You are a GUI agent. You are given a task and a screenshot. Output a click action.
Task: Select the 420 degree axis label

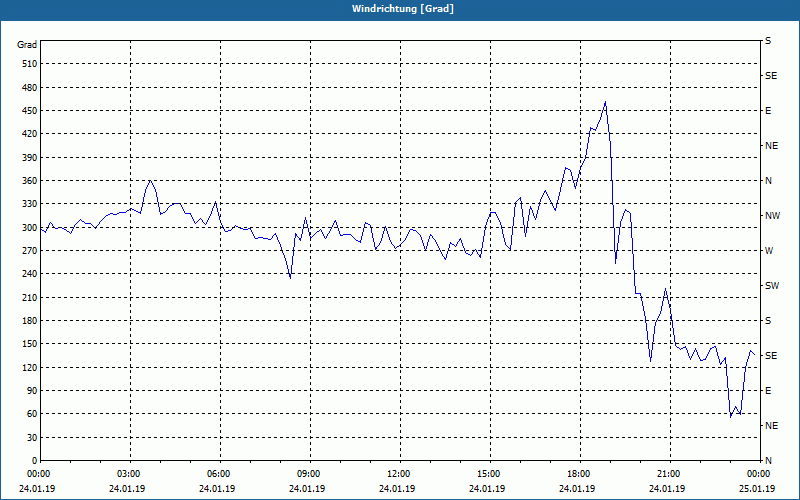coord(29,134)
